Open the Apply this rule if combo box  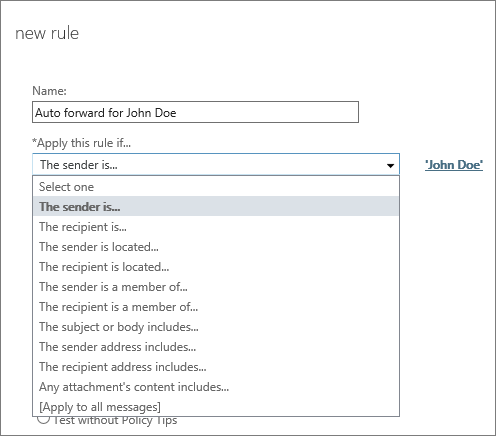[x=216, y=164]
